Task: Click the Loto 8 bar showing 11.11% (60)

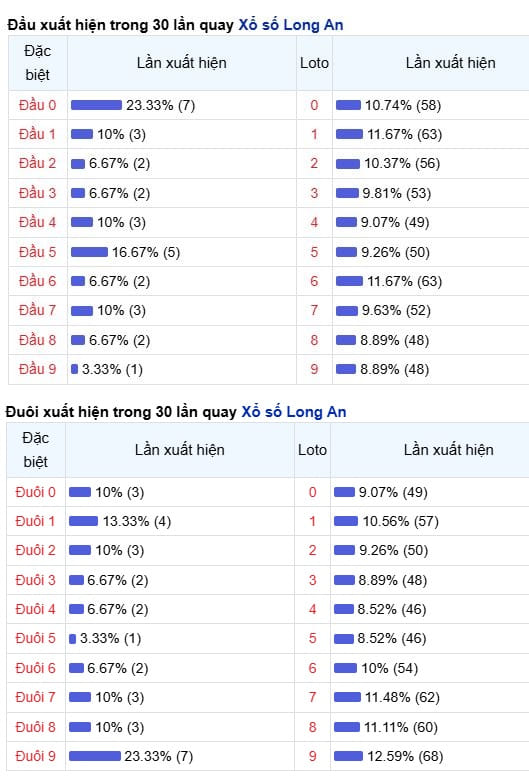Action: point(347,727)
